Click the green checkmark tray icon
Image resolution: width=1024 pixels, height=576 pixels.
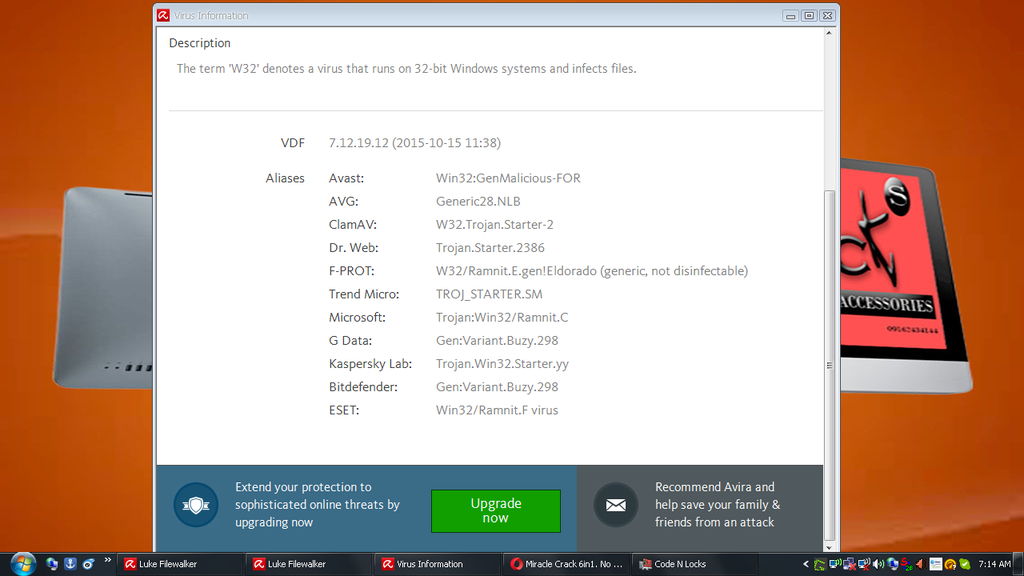tap(964, 564)
